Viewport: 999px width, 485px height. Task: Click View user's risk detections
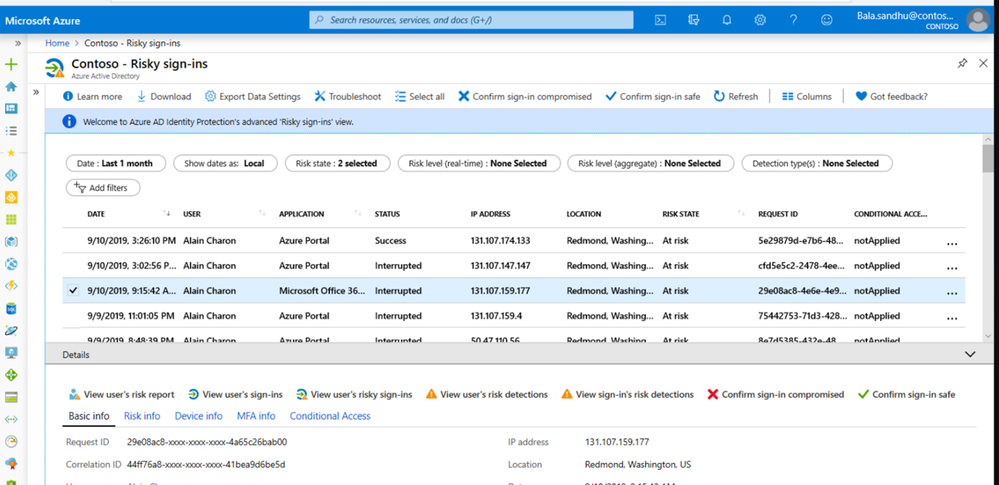(x=487, y=395)
